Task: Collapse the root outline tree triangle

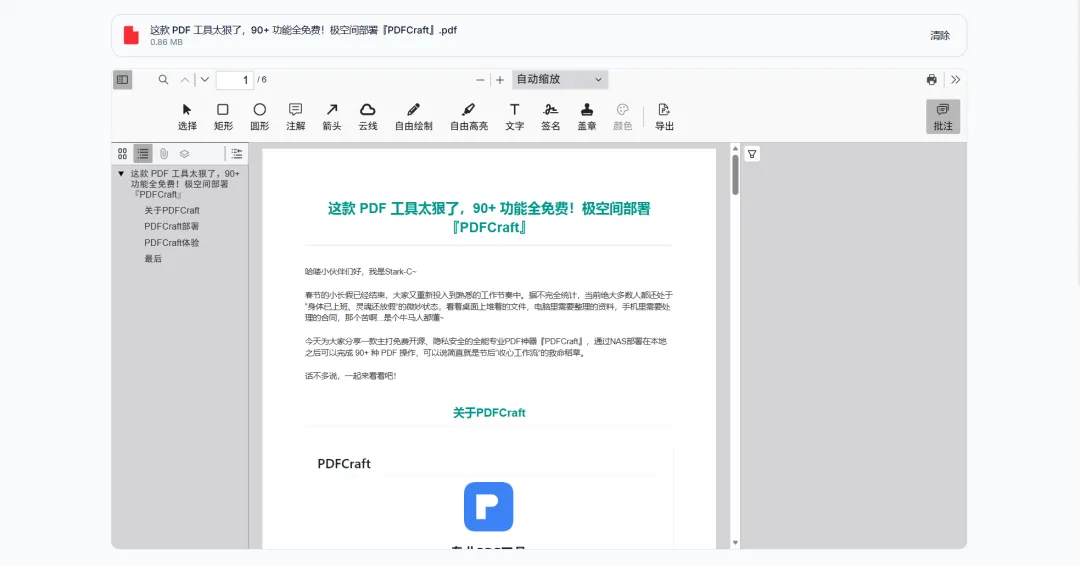Action: (x=121, y=174)
